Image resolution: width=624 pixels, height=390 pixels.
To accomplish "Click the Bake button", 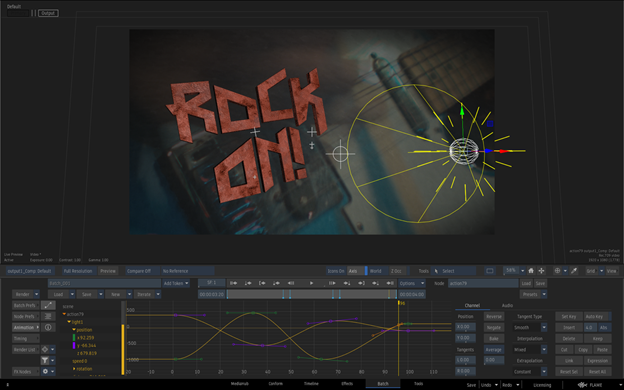I will click(x=493, y=338).
